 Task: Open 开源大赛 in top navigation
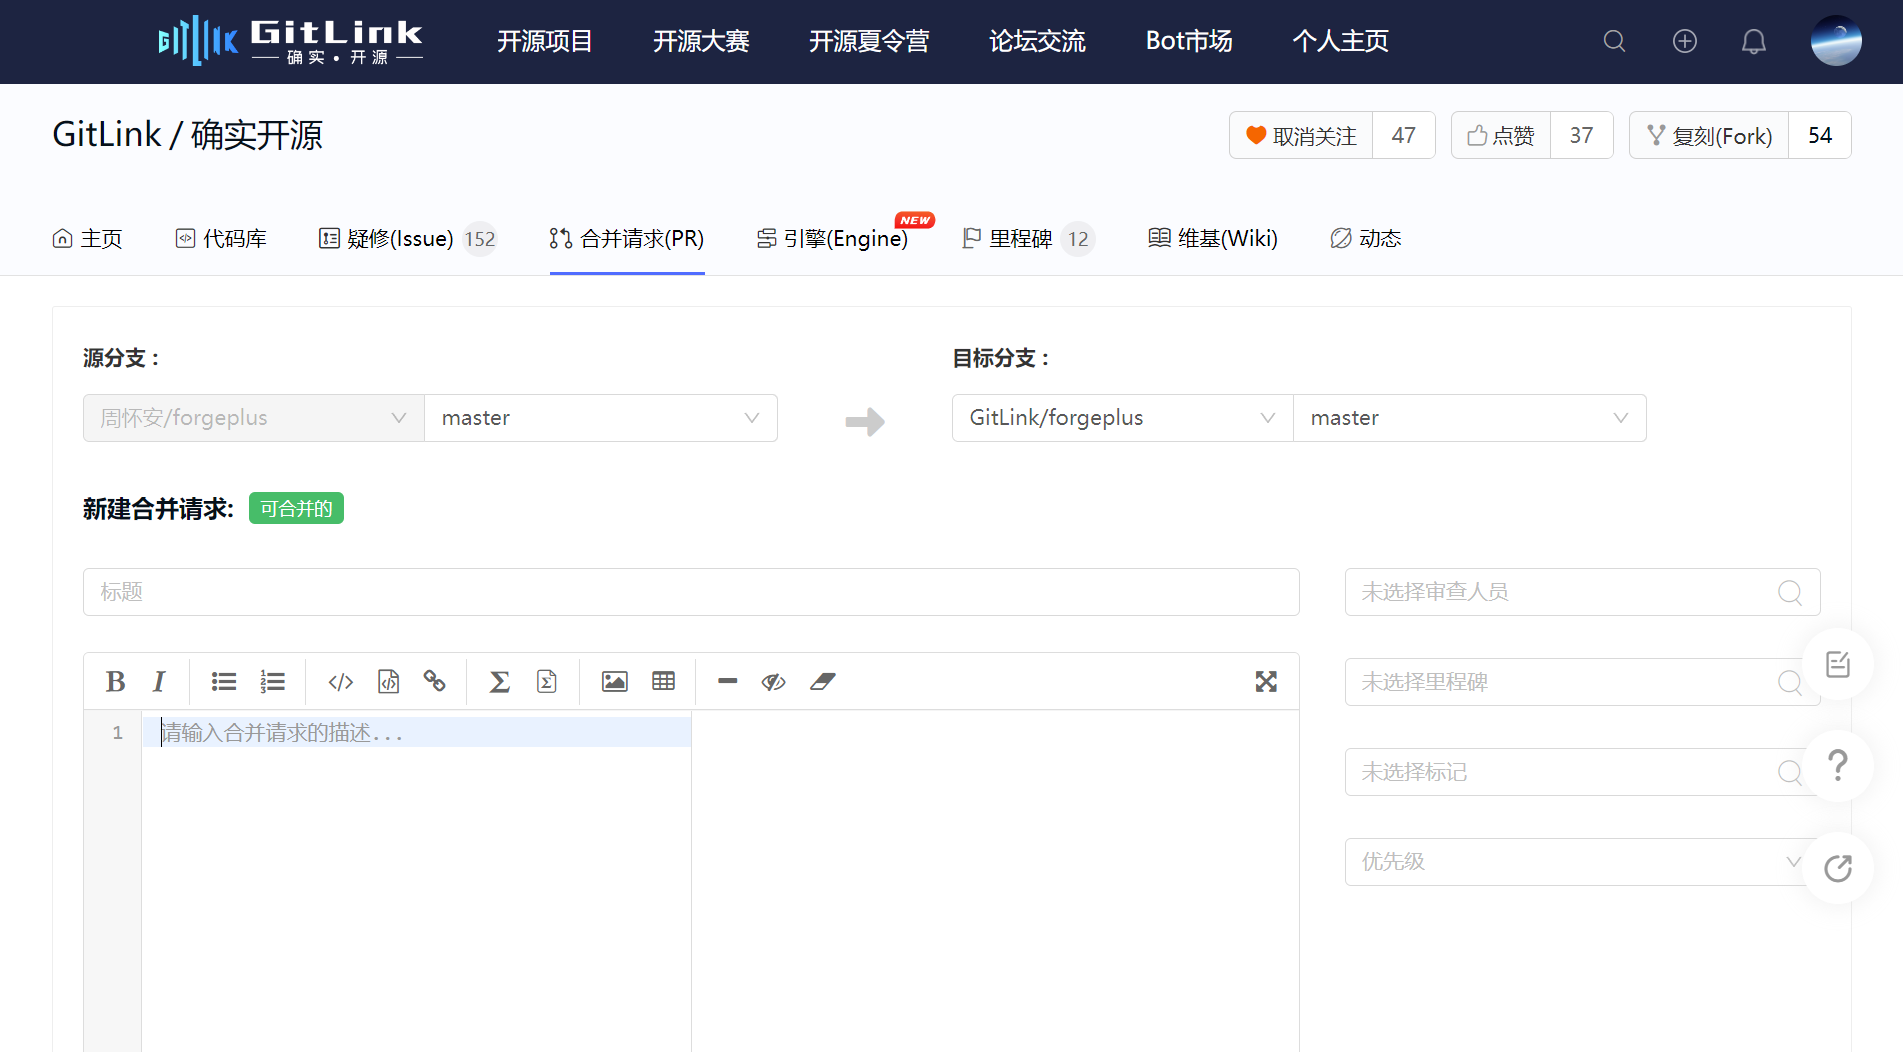click(701, 41)
